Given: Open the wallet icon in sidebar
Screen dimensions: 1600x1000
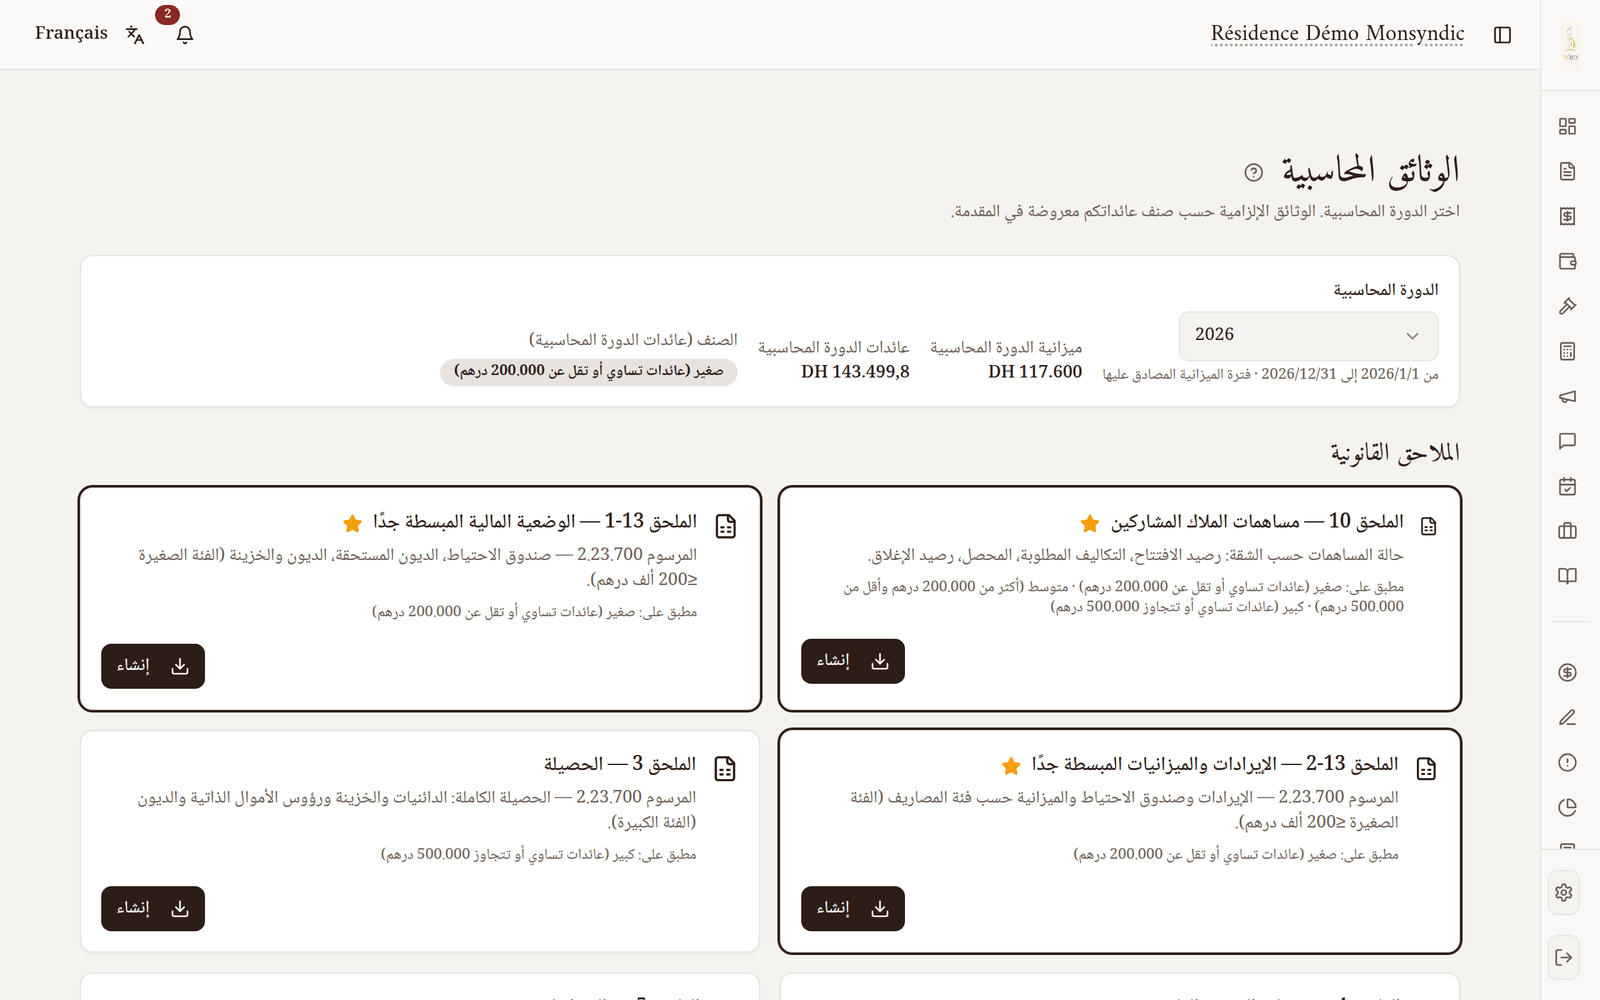Looking at the screenshot, I should 1567,261.
